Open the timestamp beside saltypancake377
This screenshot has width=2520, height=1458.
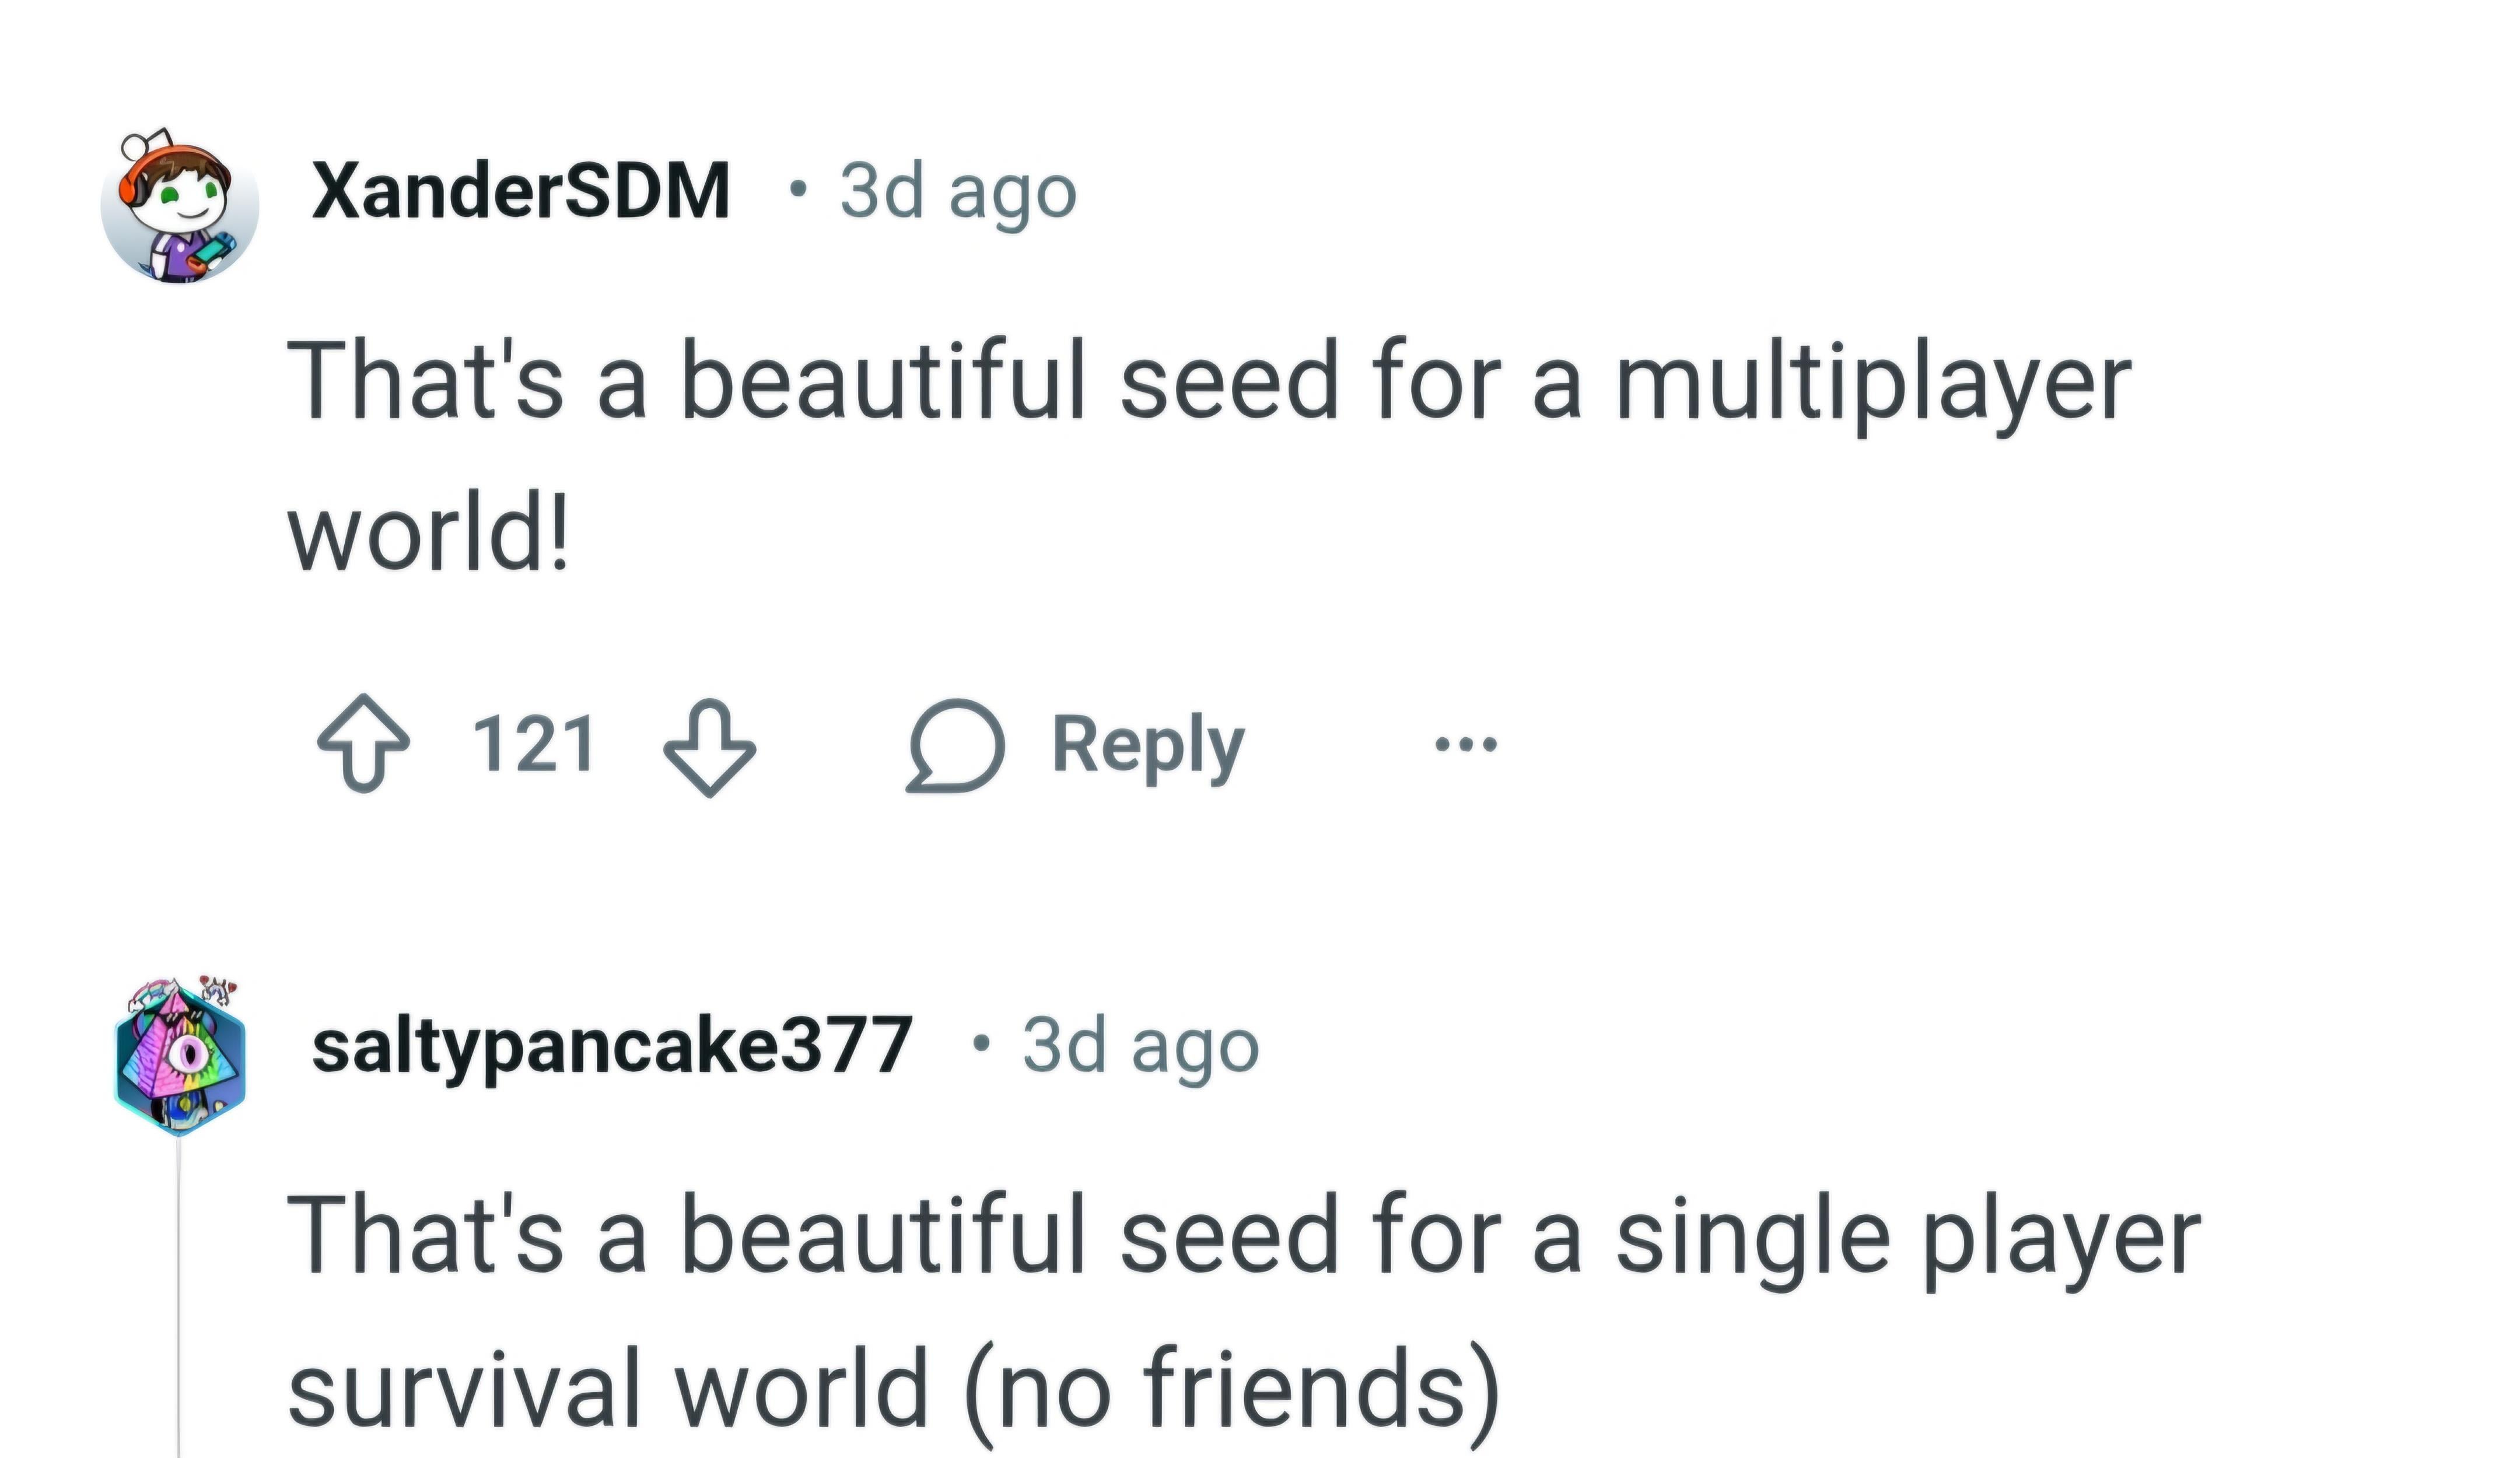(1140, 1046)
